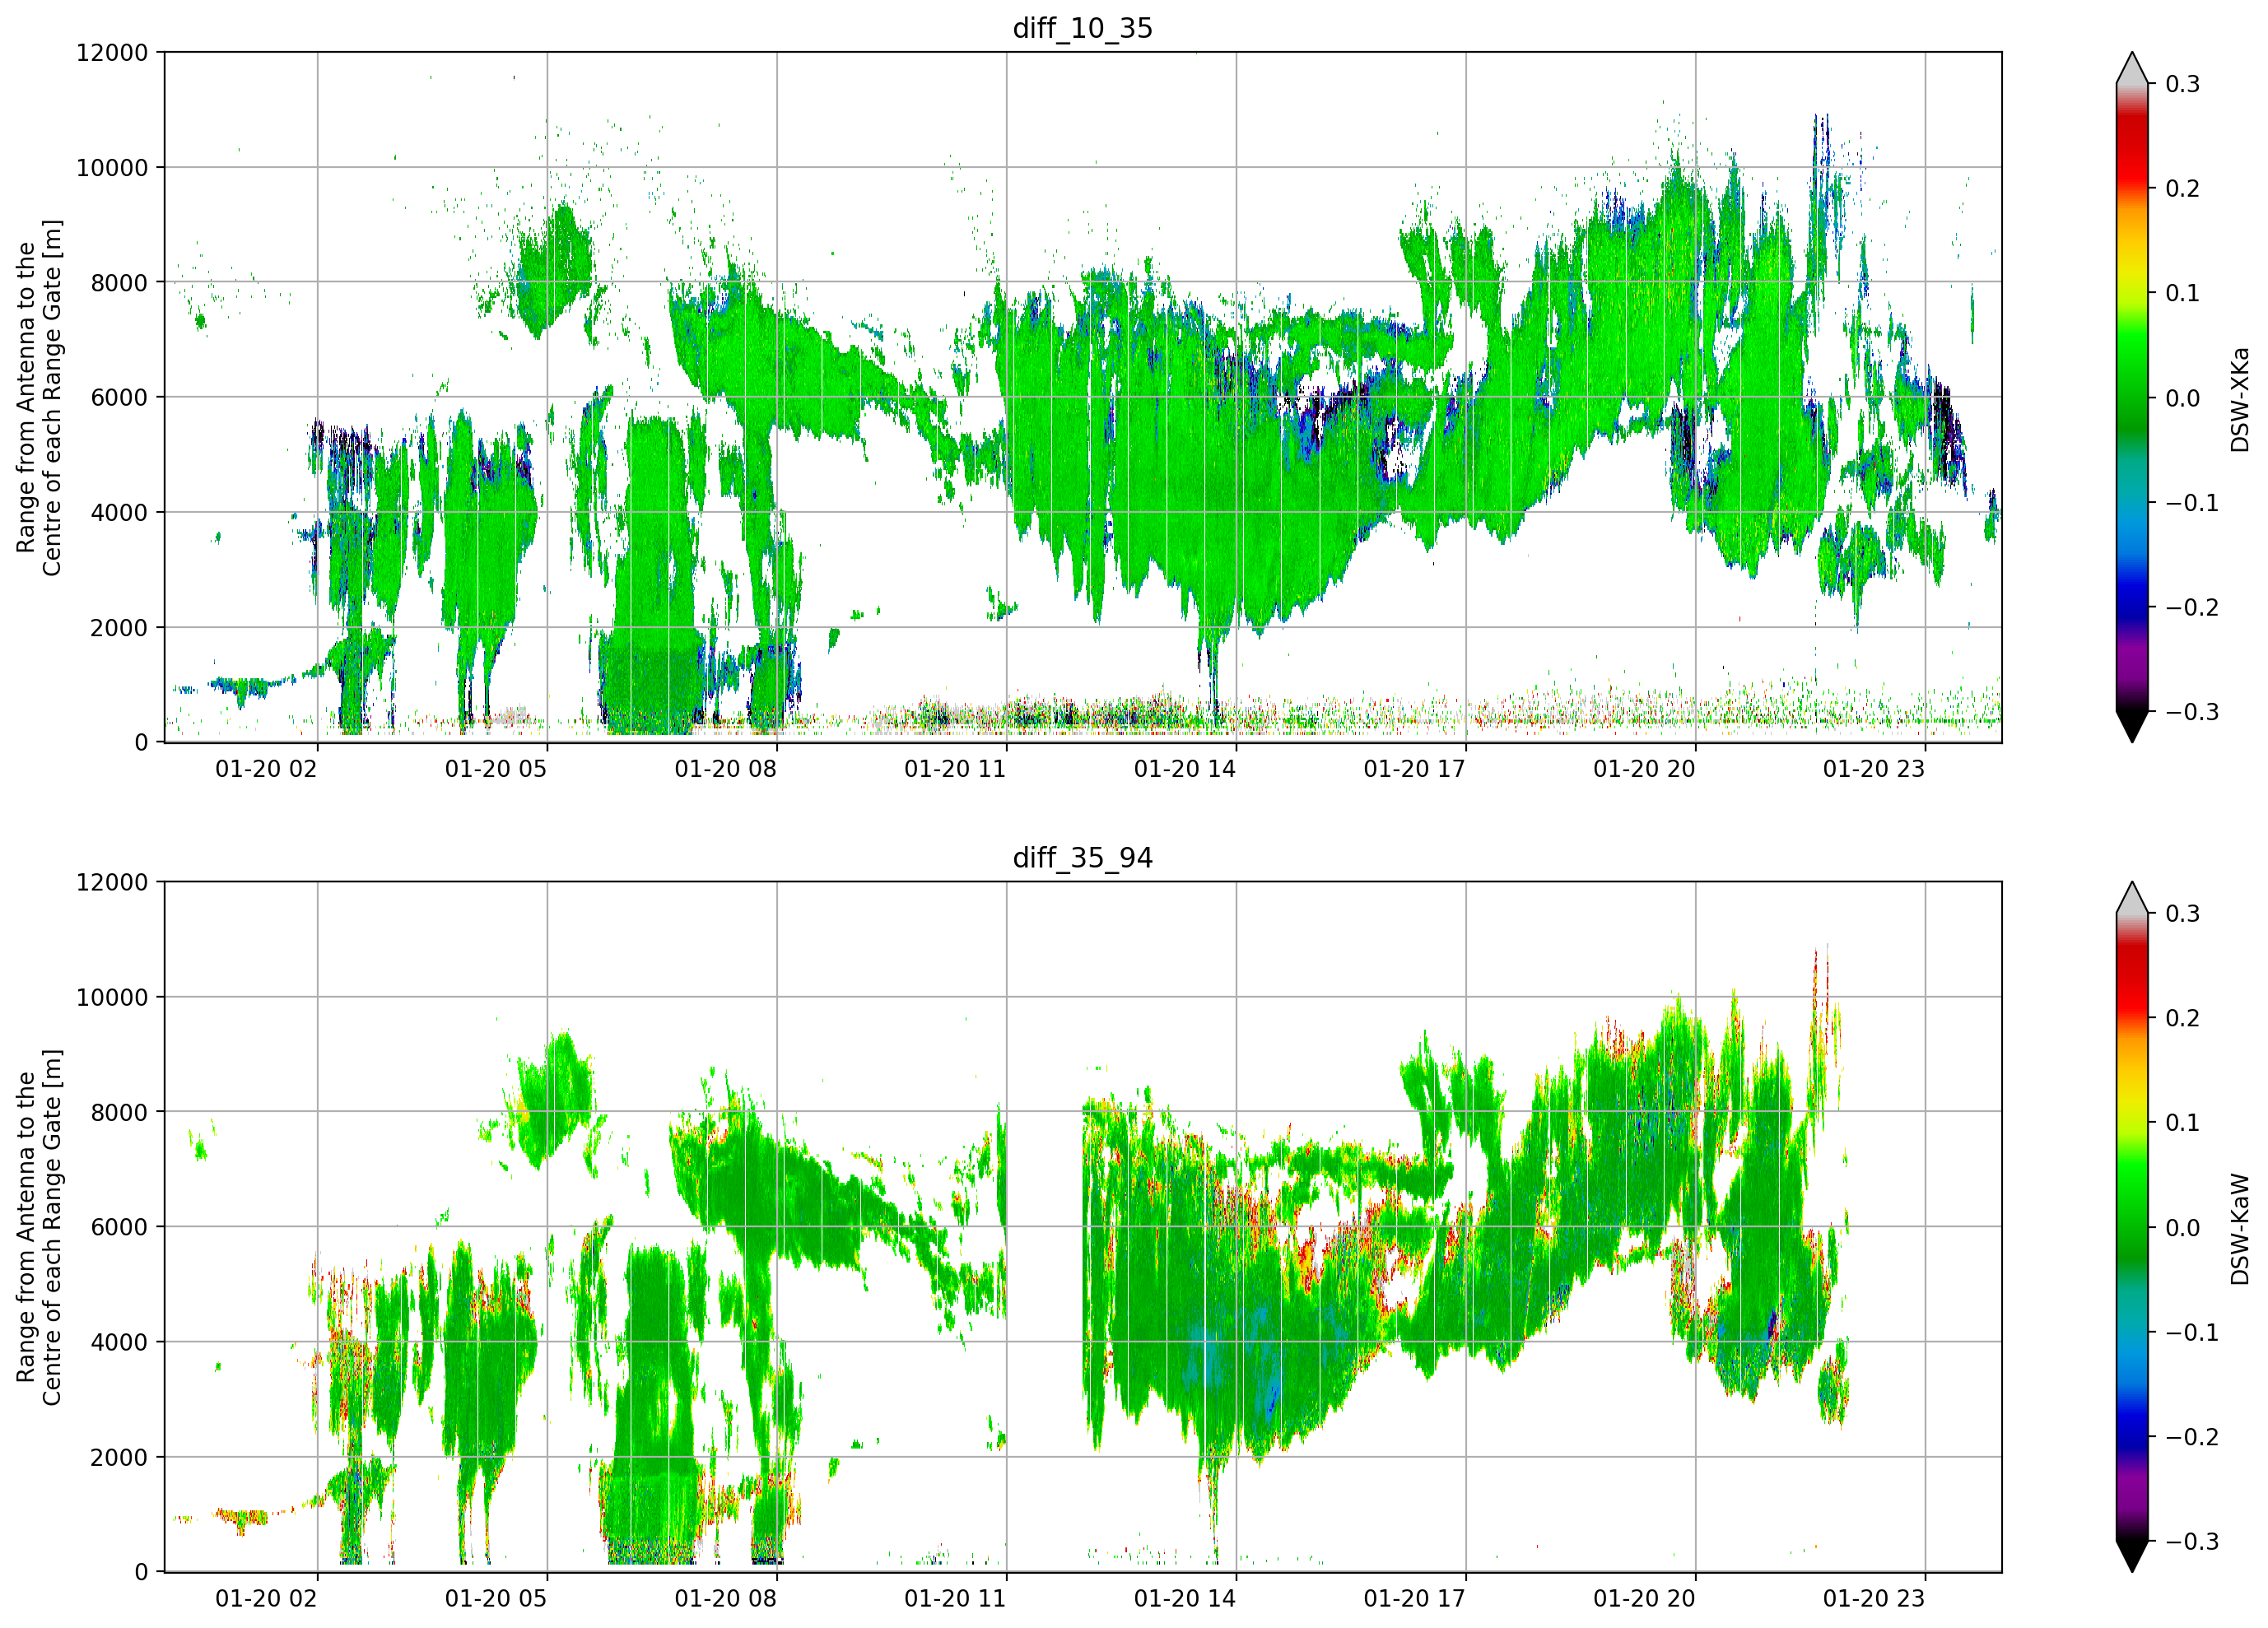Click "01-20 05" tick under diff_35_94 plot
This screenshot has width=2268, height=1628.
496,1599
